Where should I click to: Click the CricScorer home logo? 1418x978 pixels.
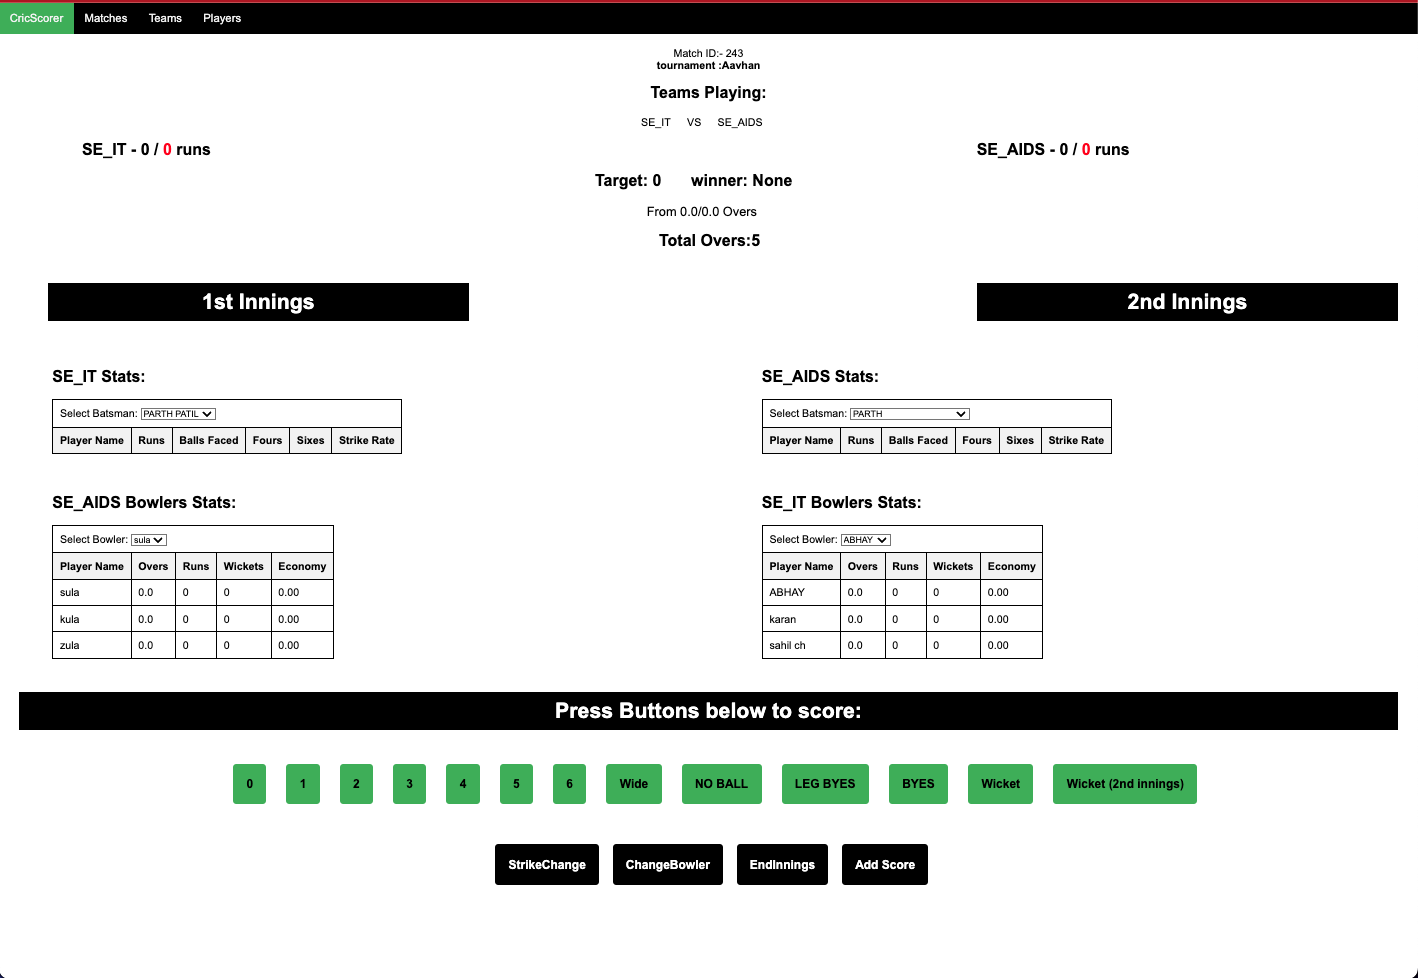pyautogui.click(x=36, y=17)
